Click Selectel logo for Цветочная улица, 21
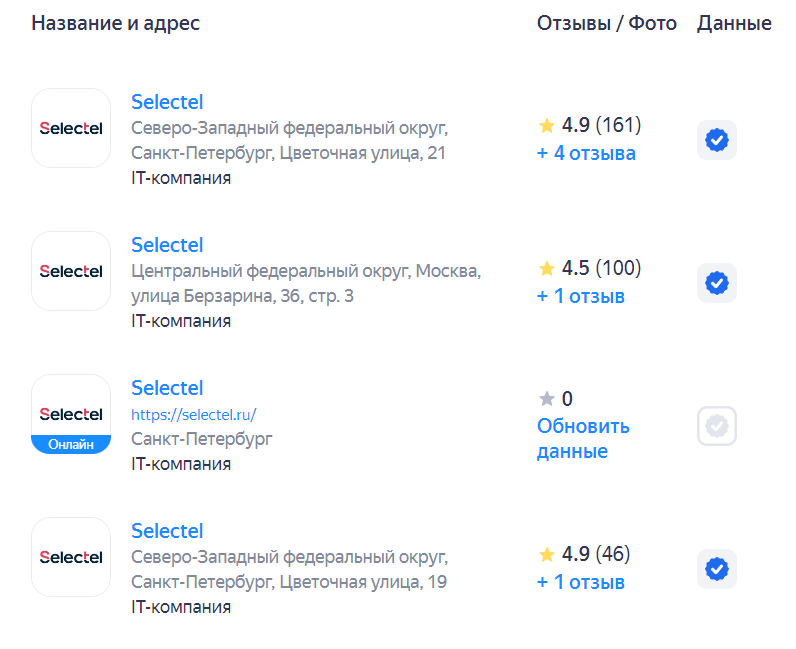Viewport: 796px width, 649px height. tap(71, 128)
